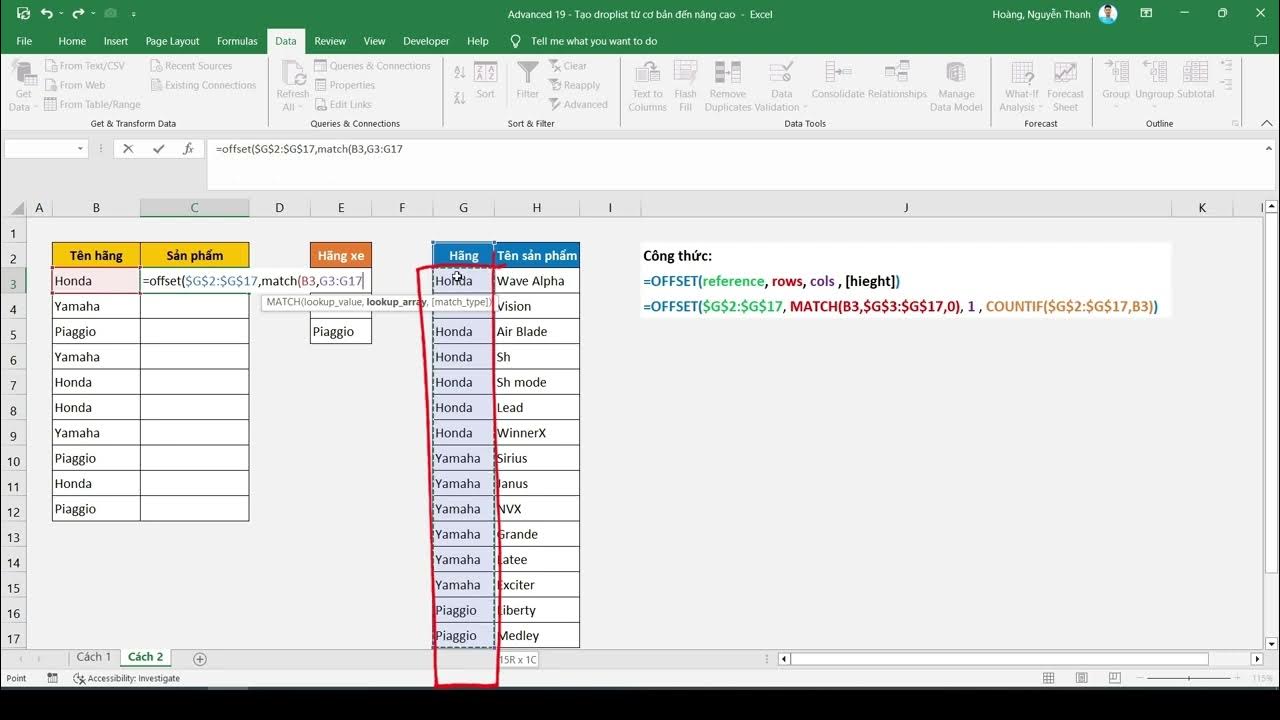1280x720 pixels.
Task: Open the Queries & Connections pane
Action: point(372,66)
